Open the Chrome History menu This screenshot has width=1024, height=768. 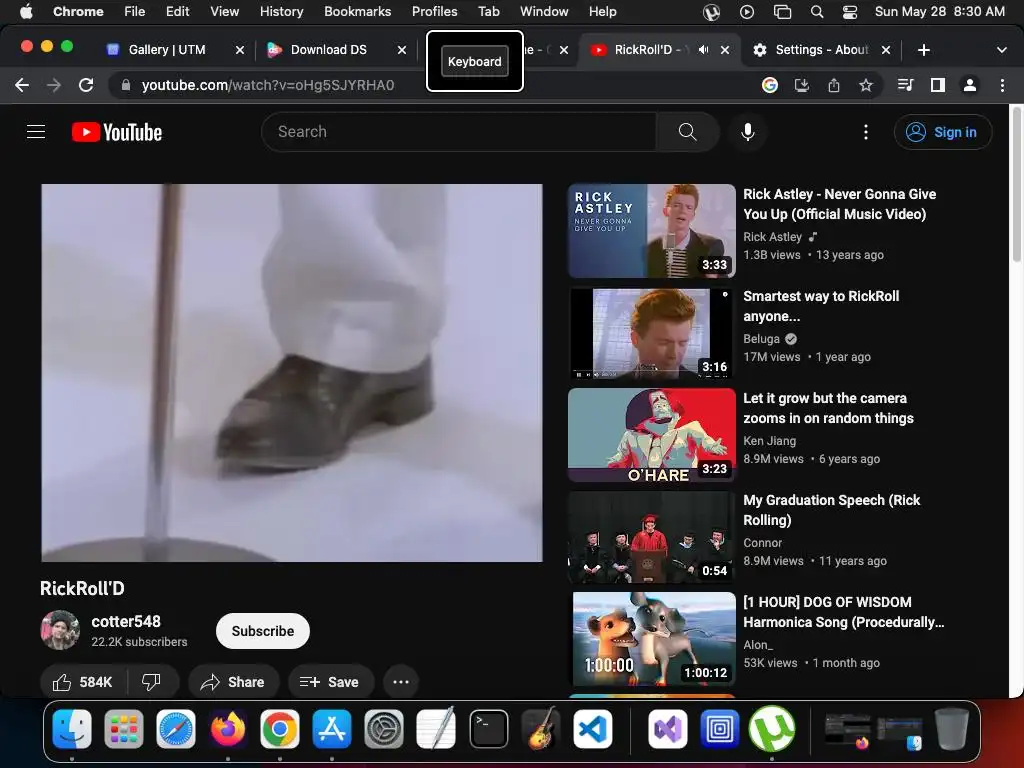pos(281,12)
